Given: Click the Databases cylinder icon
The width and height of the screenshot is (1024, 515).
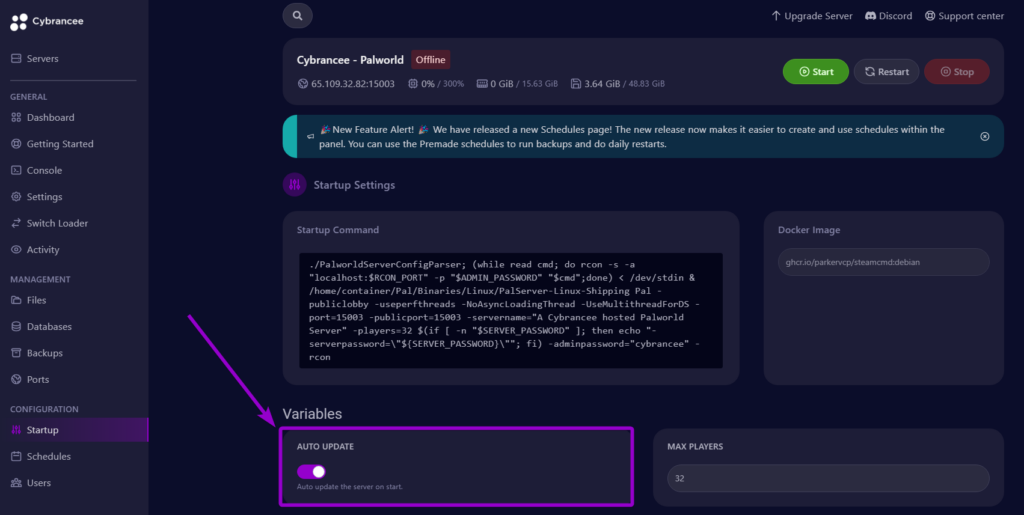Looking at the screenshot, I should click(x=16, y=326).
